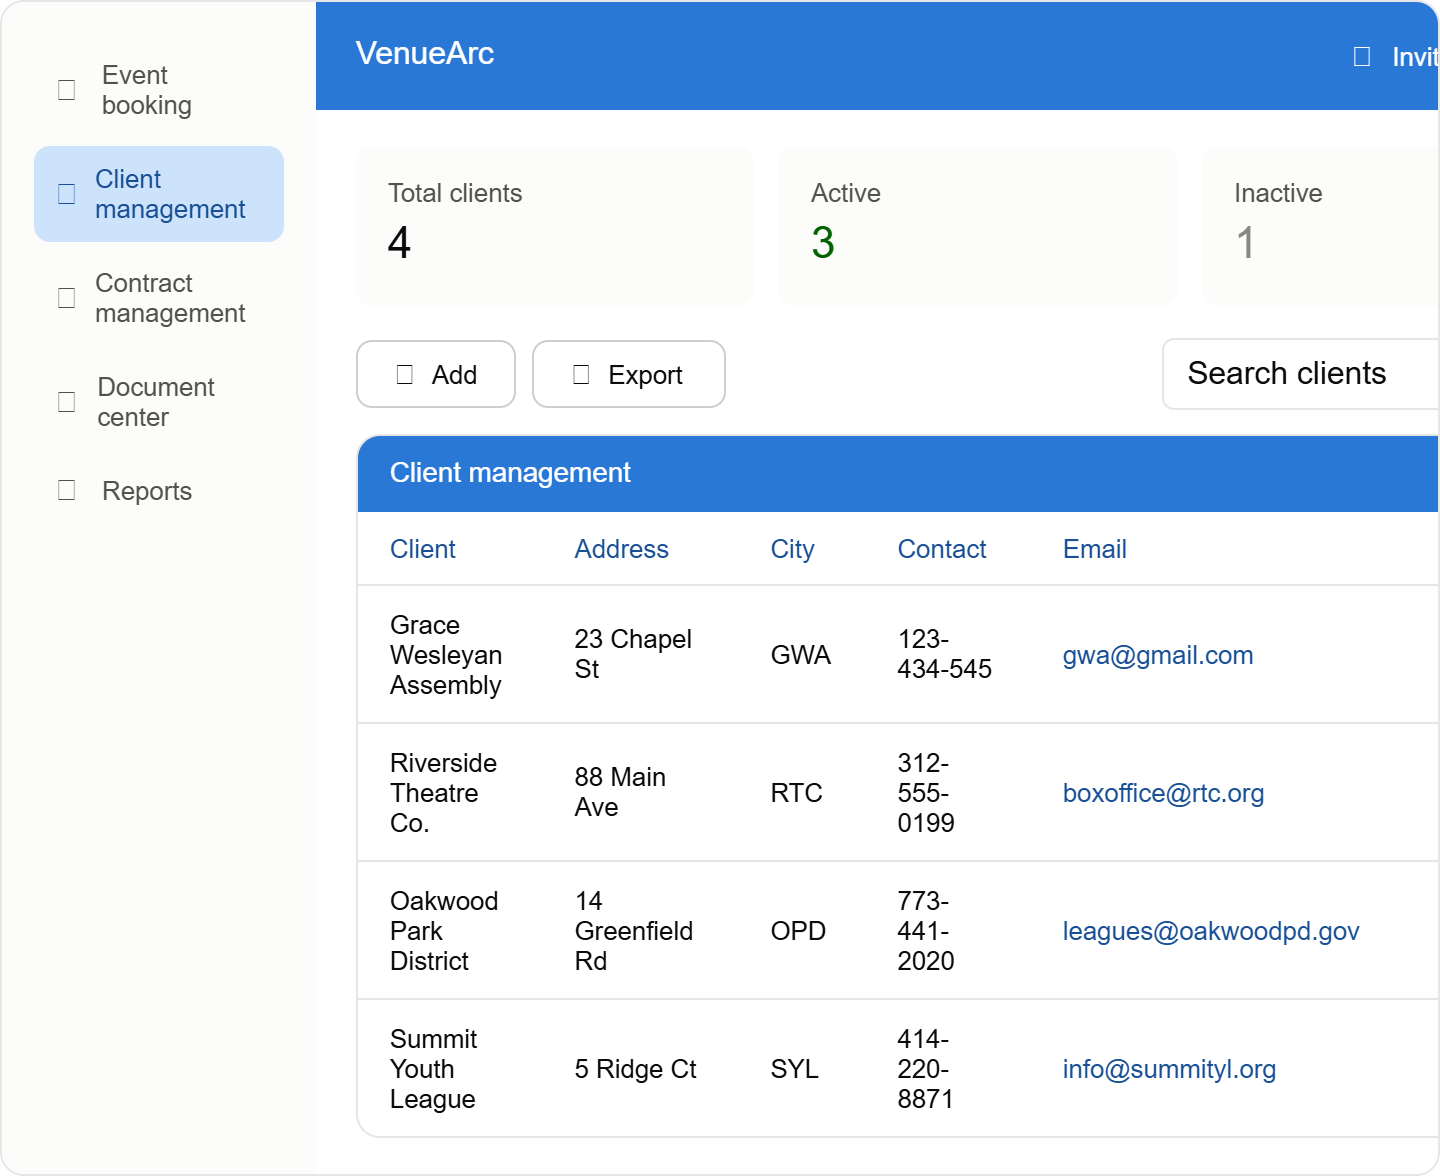Go to Contract management section
This screenshot has height=1176, width=1440.
pos(159,298)
